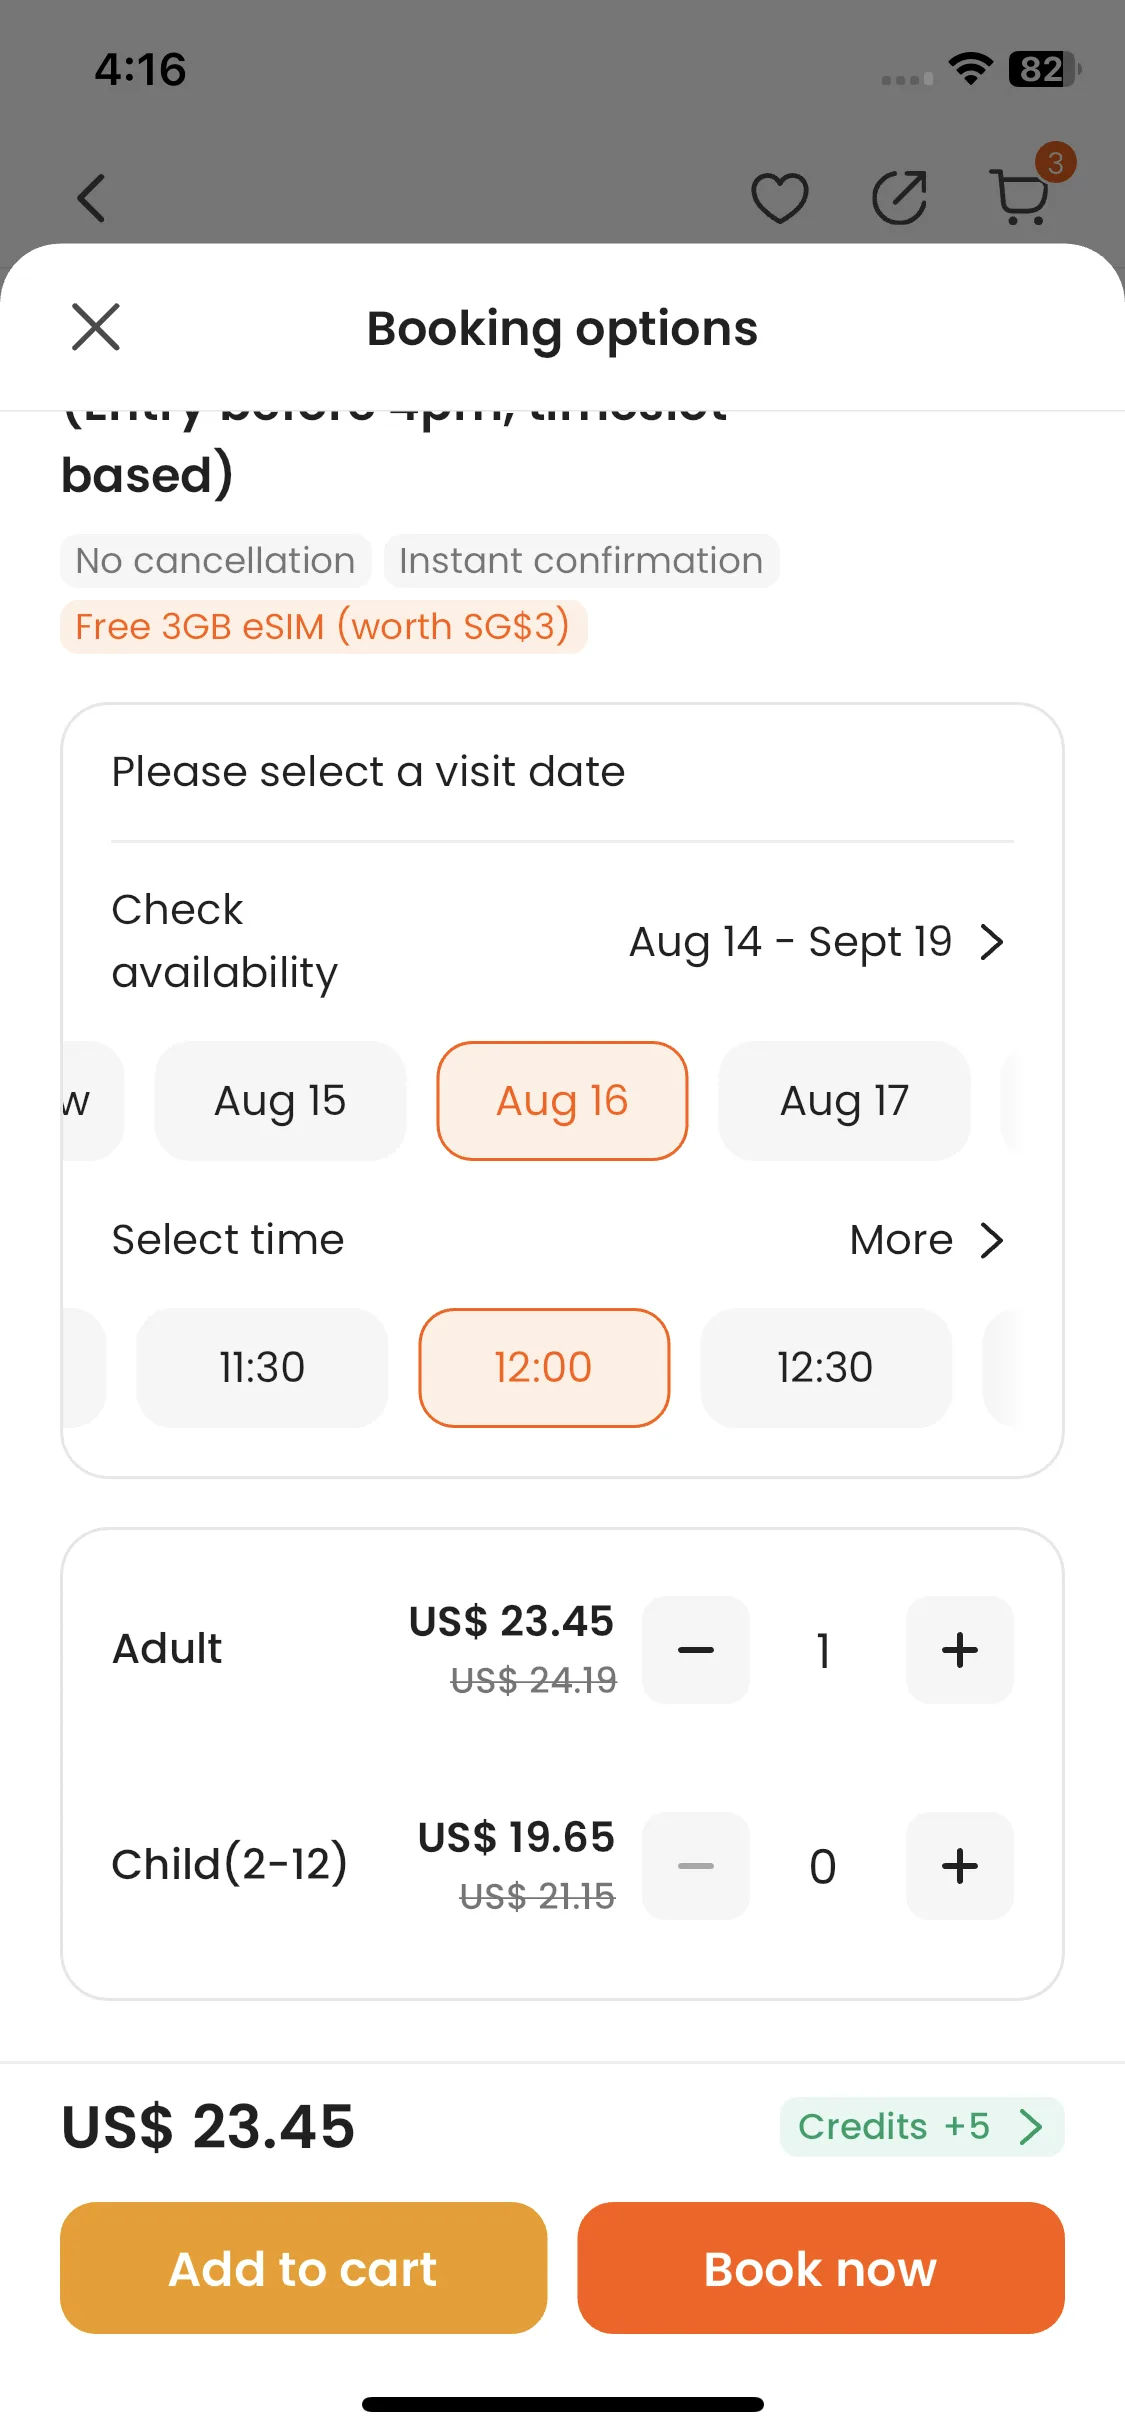Image resolution: width=1125 pixels, height=2436 pixels.
Task: Tap the Add to cart button
Action: coord(304,2268)
